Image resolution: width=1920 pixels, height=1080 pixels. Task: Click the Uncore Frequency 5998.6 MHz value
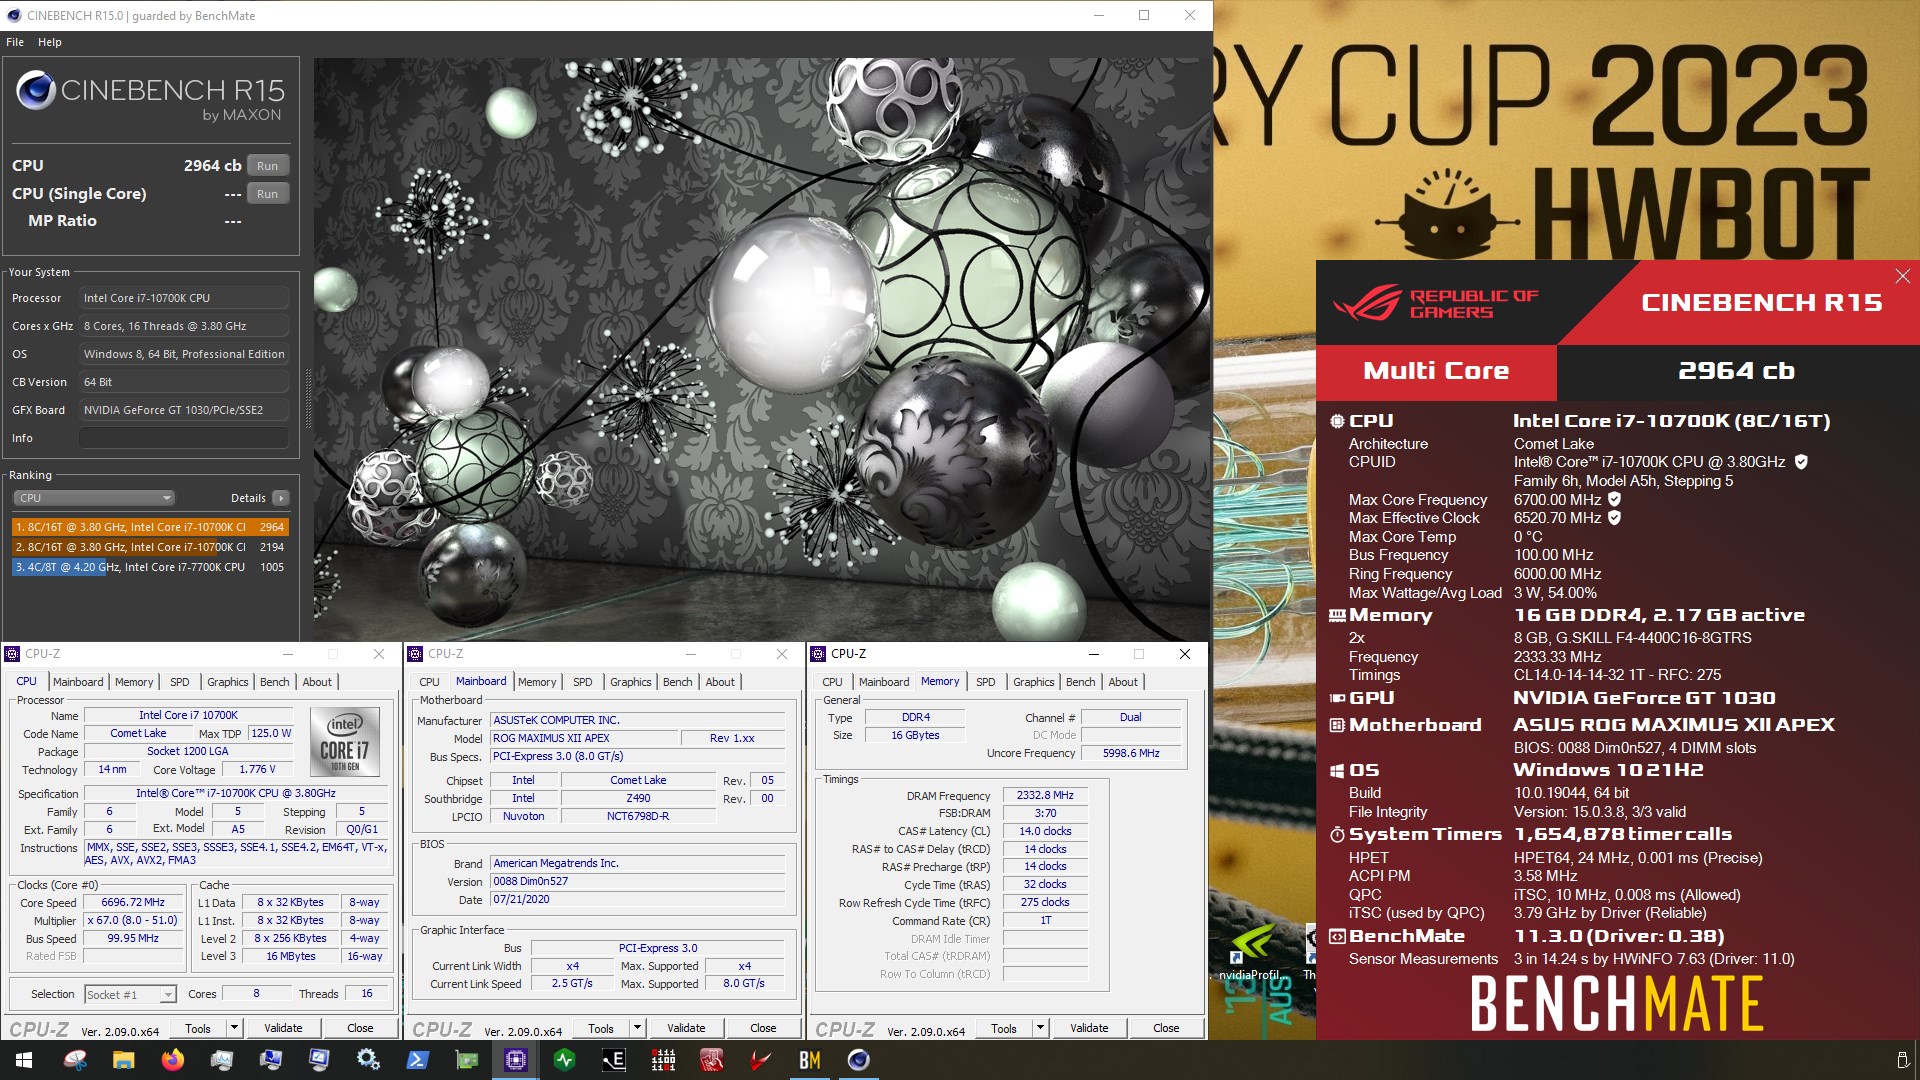(1131, 753)
